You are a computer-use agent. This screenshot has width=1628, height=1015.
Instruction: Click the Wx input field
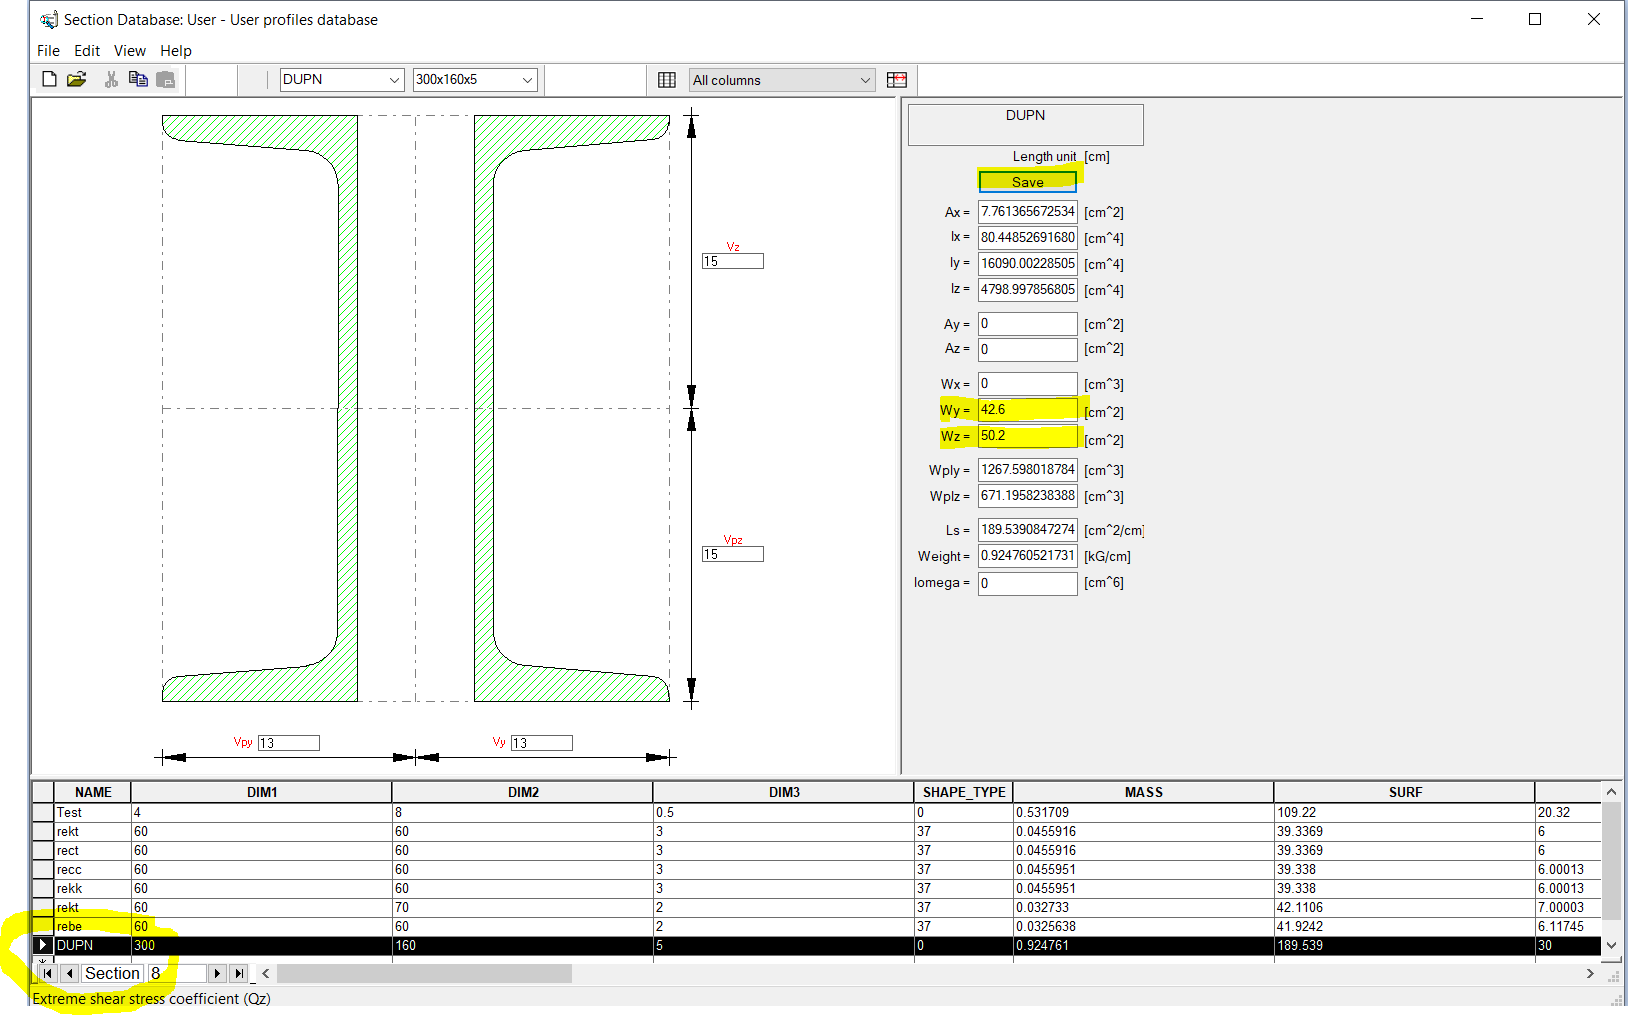tap(1027, 384)
